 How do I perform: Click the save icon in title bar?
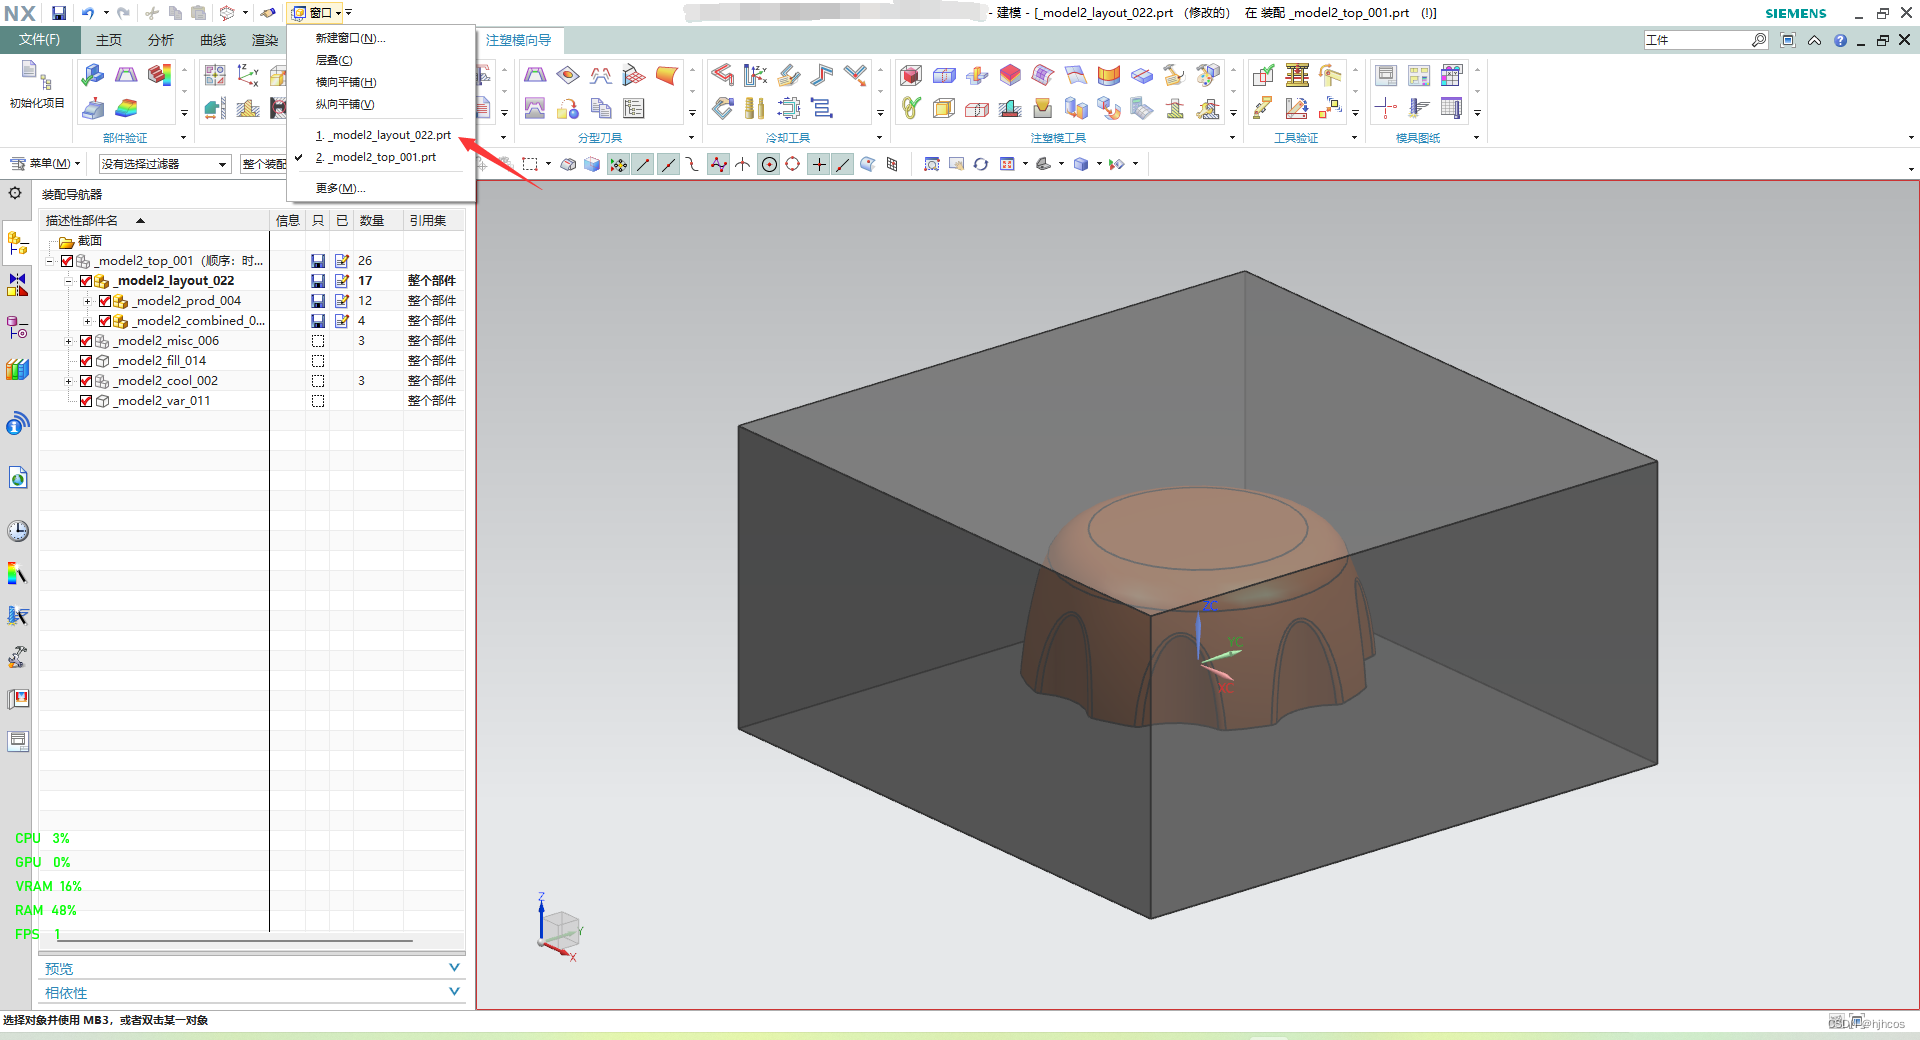[x=59, y=13]
